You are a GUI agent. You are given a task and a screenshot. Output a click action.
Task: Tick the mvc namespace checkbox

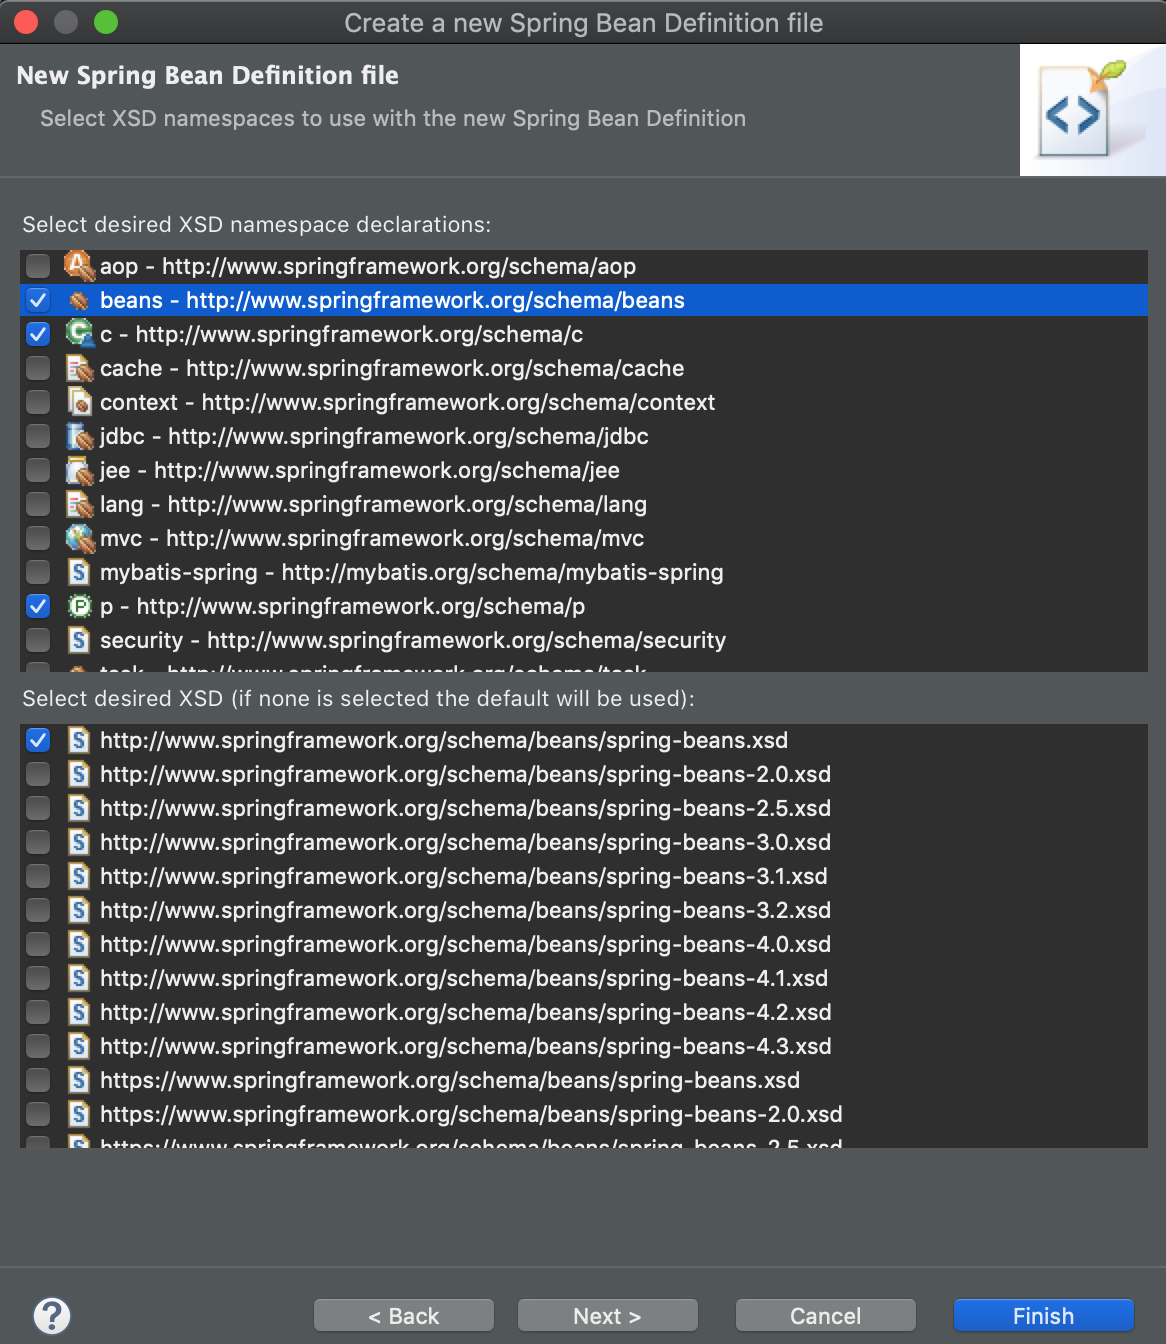[38, 538]
